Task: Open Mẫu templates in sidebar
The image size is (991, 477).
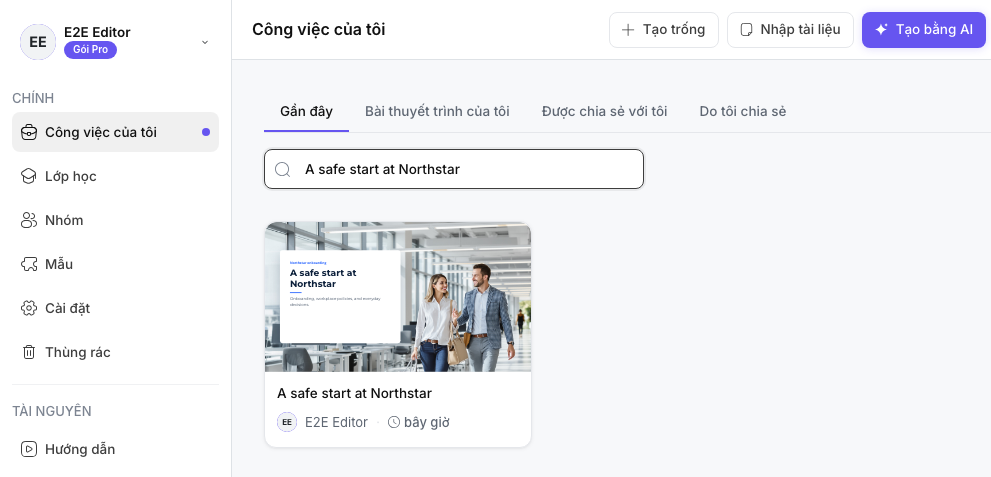Action: pyautogui.click(x=116, y=264)
